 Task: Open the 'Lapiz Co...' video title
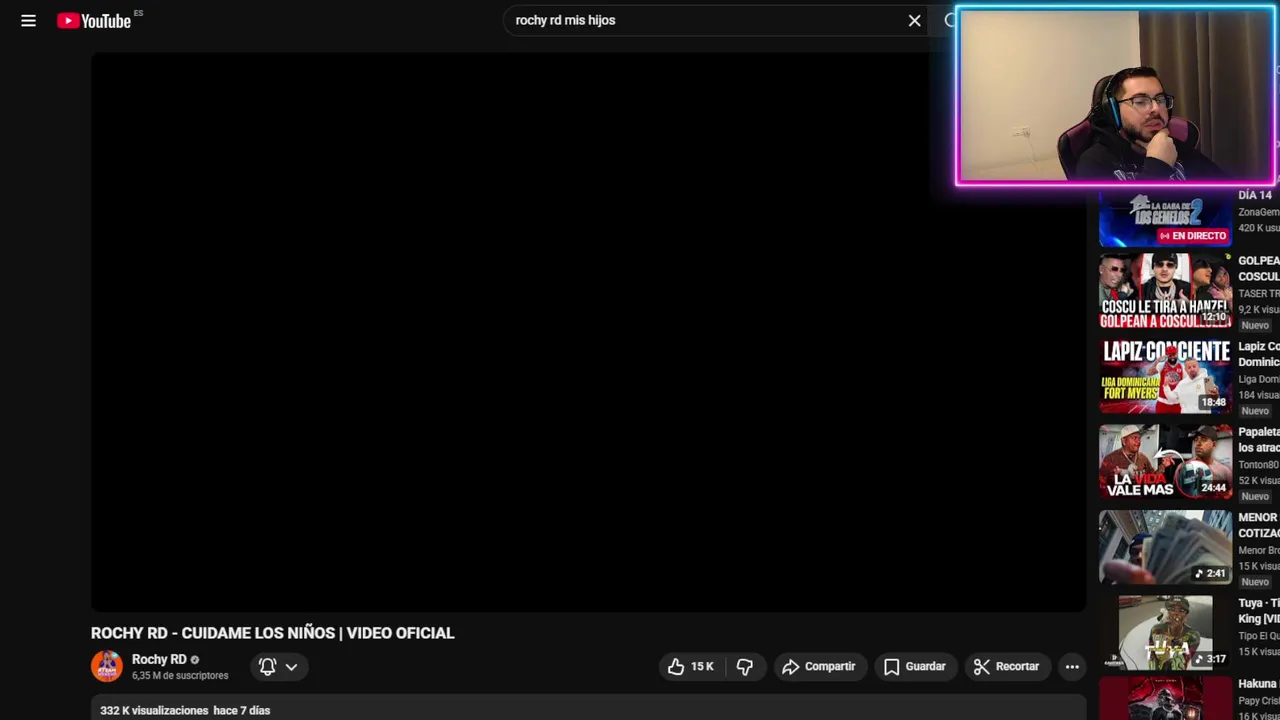pos(1259,354)
